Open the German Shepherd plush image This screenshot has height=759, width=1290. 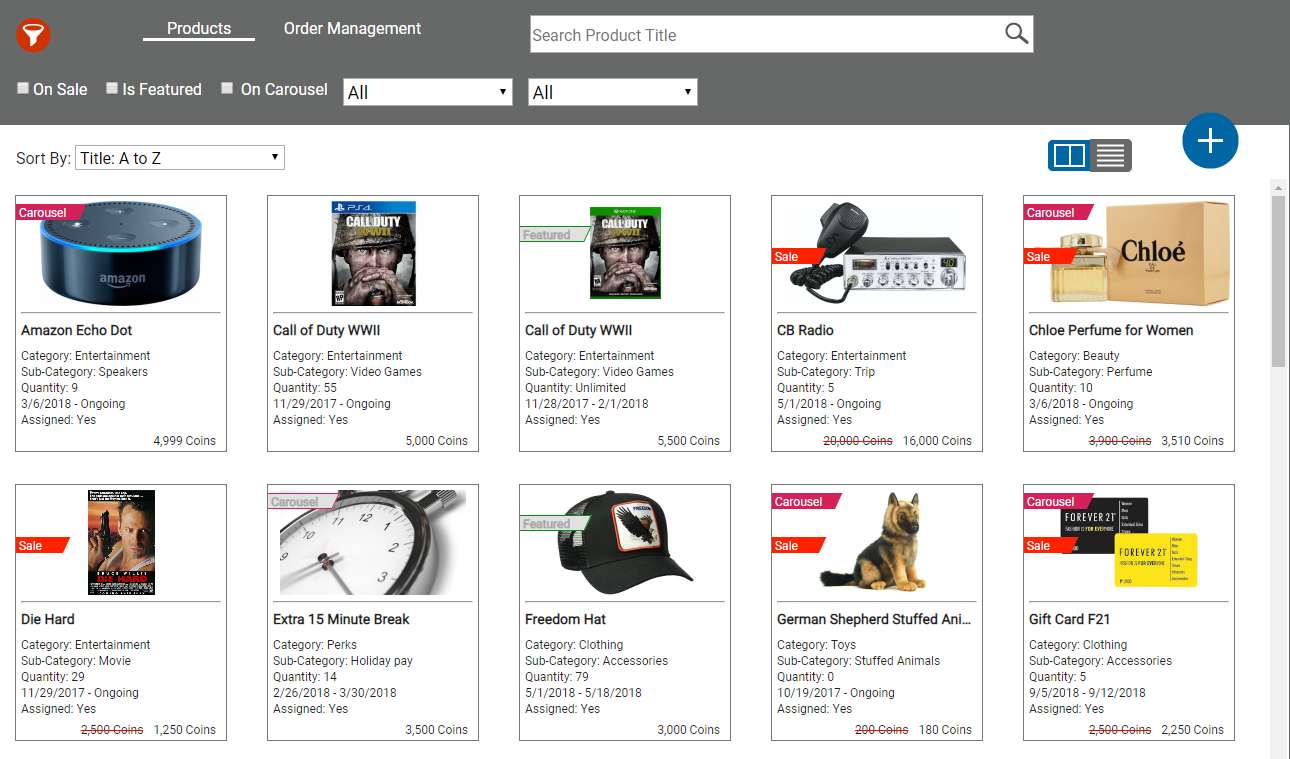tap(877, 541)
